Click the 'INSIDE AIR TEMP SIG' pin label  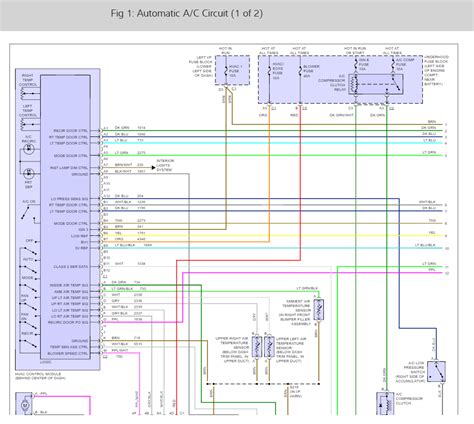69,285
